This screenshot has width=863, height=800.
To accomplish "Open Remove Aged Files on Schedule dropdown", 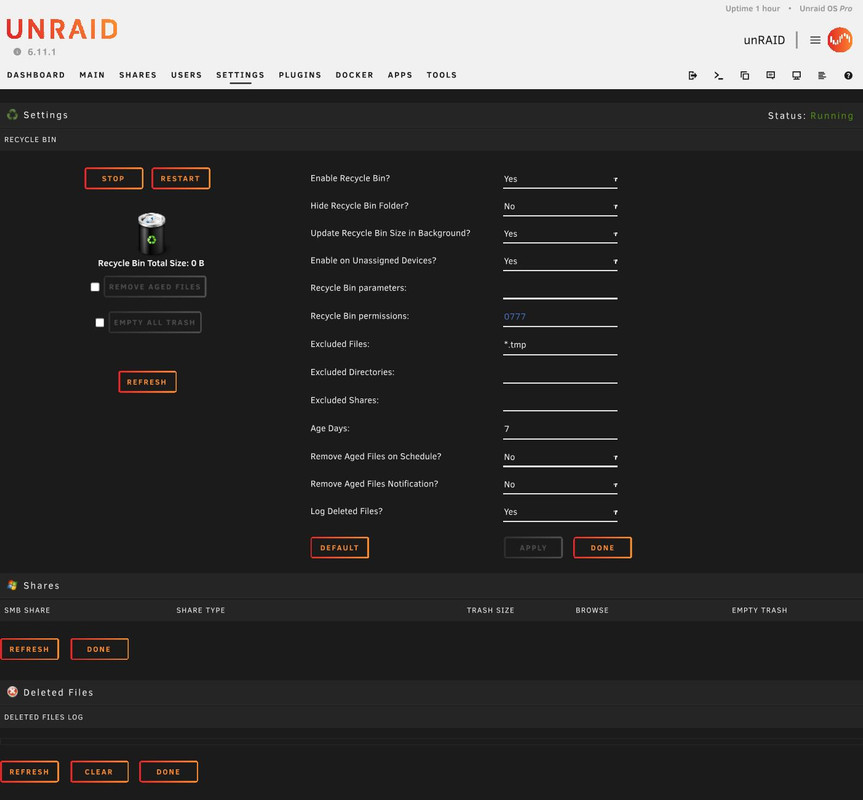I will point(560,458).
